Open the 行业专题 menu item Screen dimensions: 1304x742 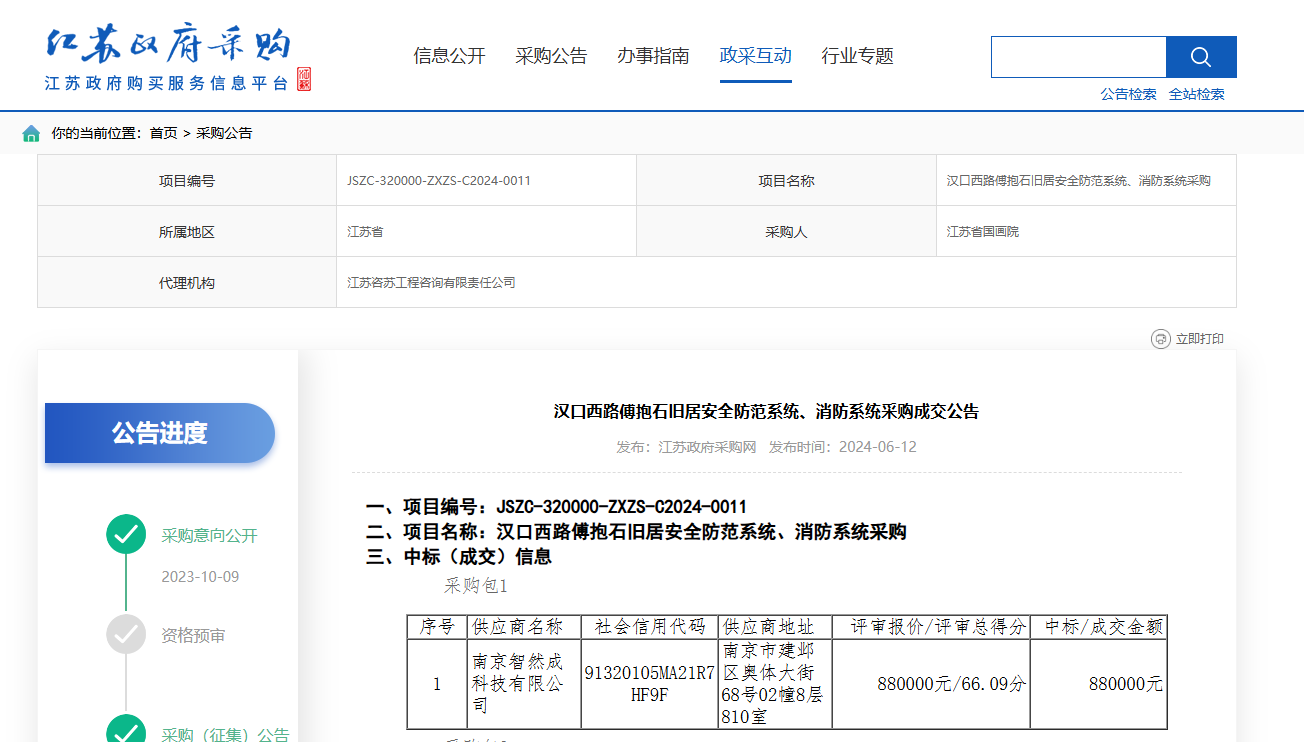tap(857, 56)
